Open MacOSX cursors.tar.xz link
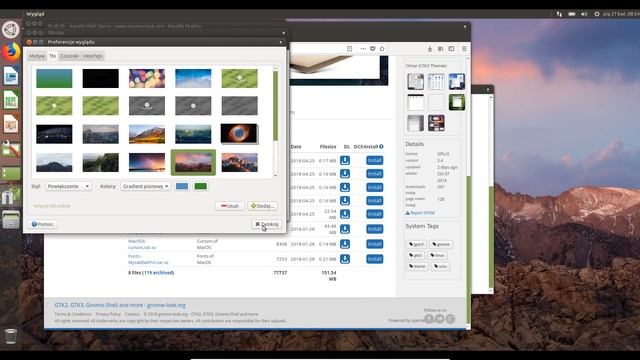The image size is (640, 360). 142,244
